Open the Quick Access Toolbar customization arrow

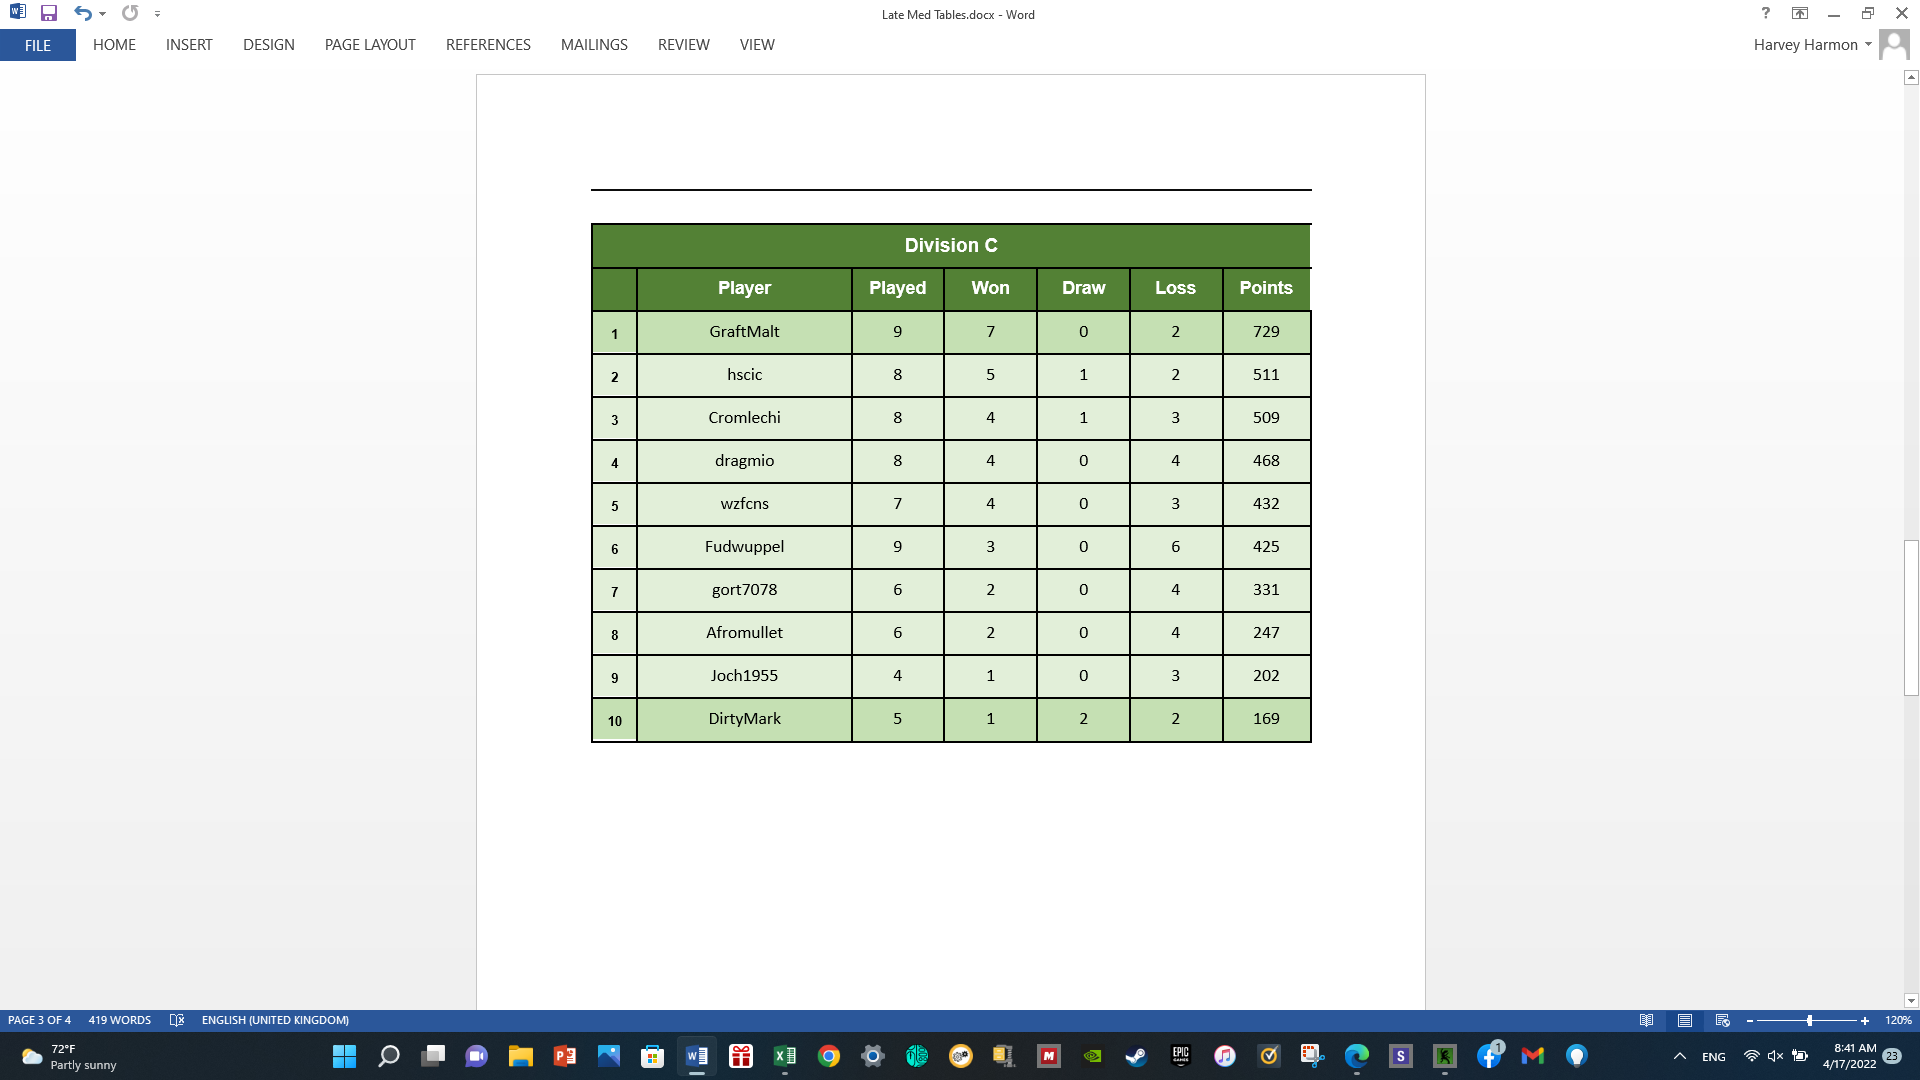click(157, 14)
